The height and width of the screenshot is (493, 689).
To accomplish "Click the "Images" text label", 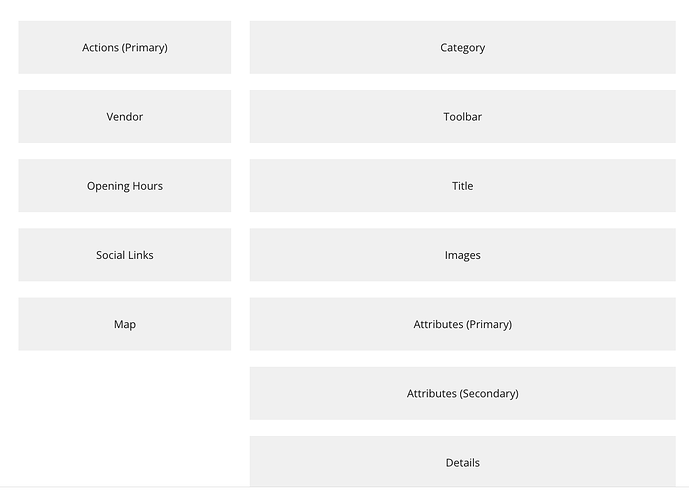I will (x=463, y=255).
